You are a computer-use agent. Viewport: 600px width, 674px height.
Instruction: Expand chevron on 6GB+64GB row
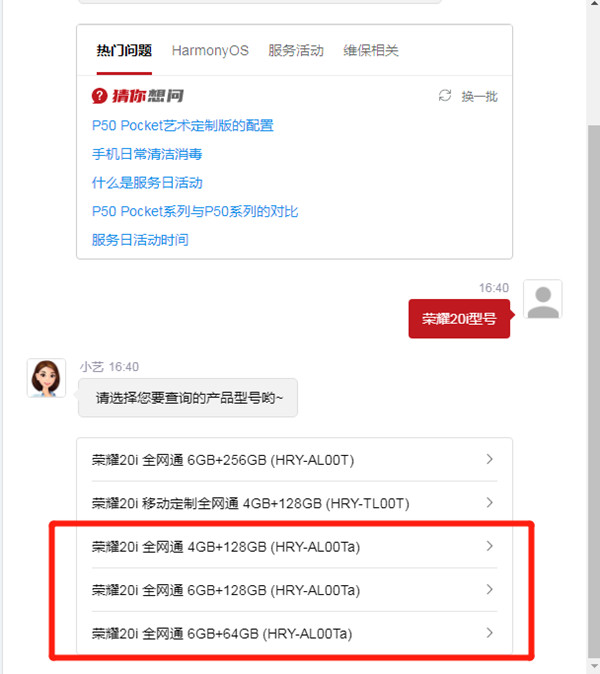[489, 633]
